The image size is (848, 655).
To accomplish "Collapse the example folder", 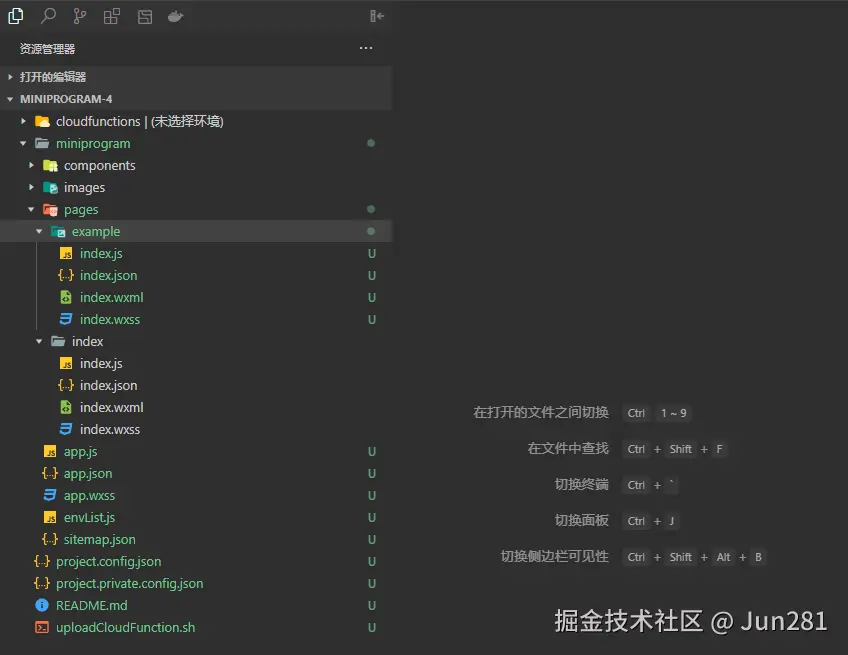I will pos(39,231).
